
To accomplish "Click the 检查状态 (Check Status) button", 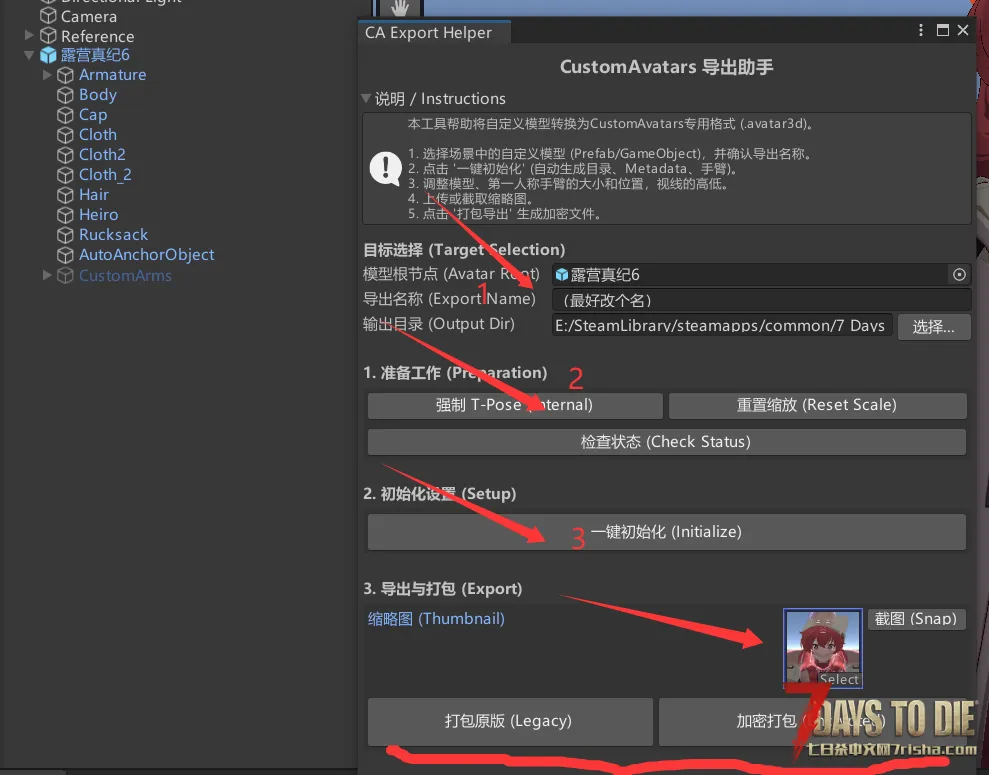I will [666, 442].
